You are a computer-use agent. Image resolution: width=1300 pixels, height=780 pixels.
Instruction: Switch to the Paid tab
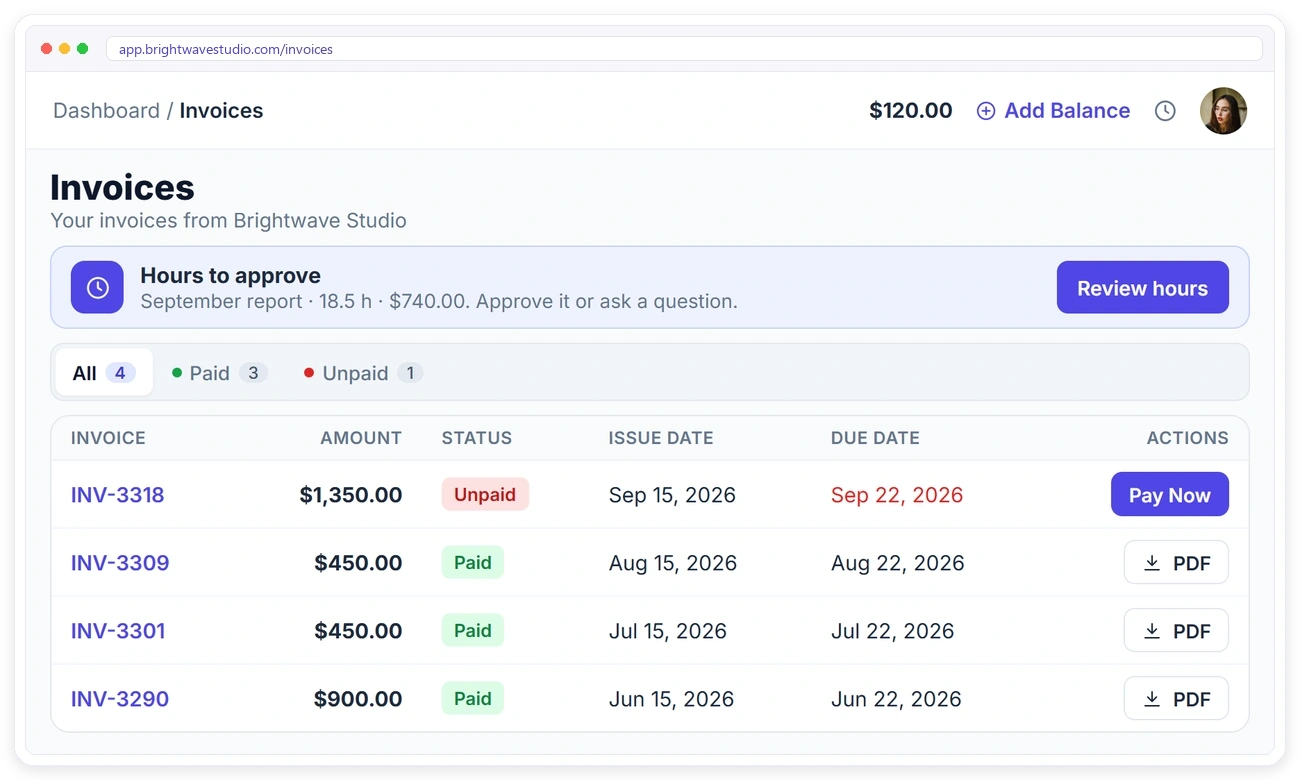(219, 373)
